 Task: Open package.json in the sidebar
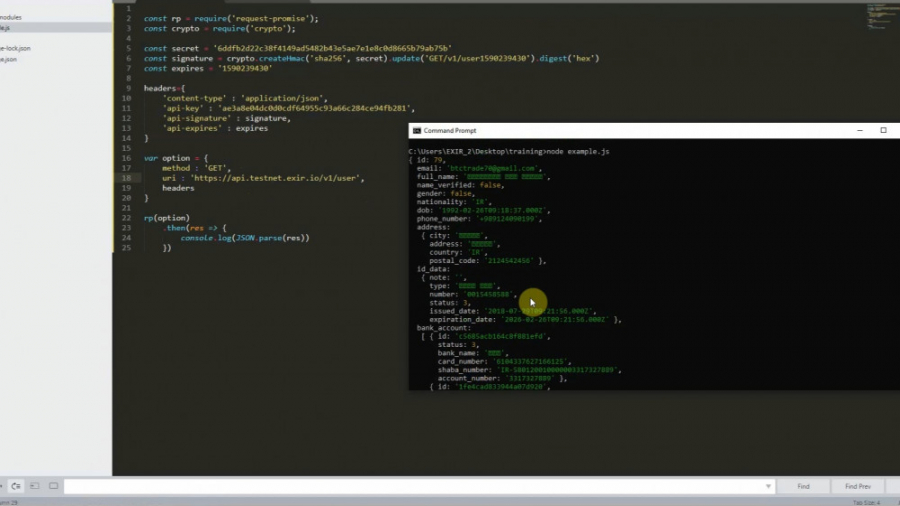click(9, 59)
